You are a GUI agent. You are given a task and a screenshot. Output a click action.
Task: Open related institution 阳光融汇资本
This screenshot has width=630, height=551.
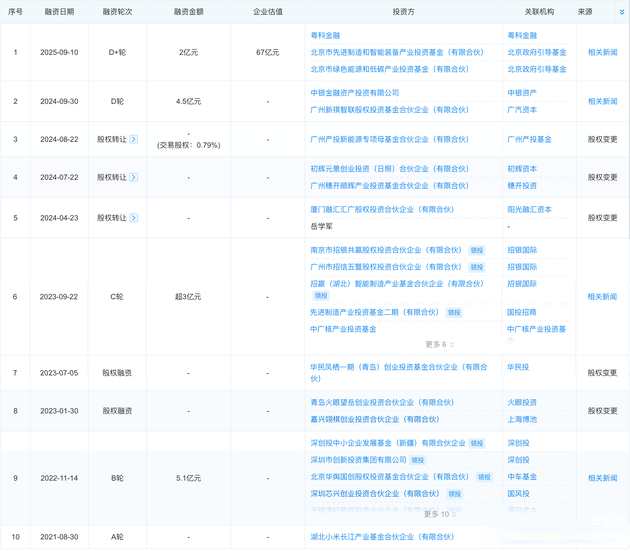click(529, 210)
